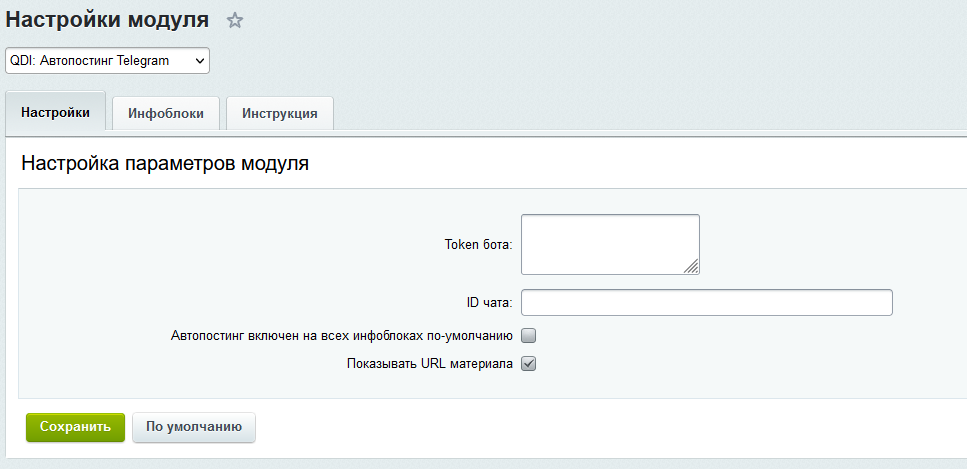The width and height of the screenshot is (967, 469).
Task: Click the 'Настройка параметров модуля' section heading
Action: point(165,164)
